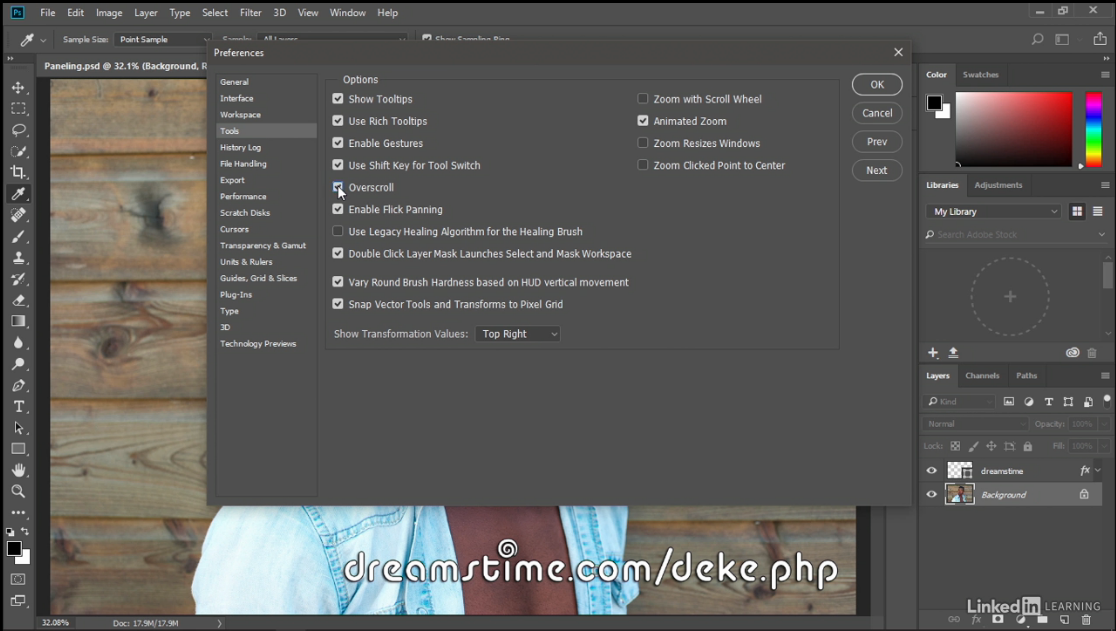1116x631 pixels.
Task: Uncheck Animated Zoom
Action: coord(643,121)
